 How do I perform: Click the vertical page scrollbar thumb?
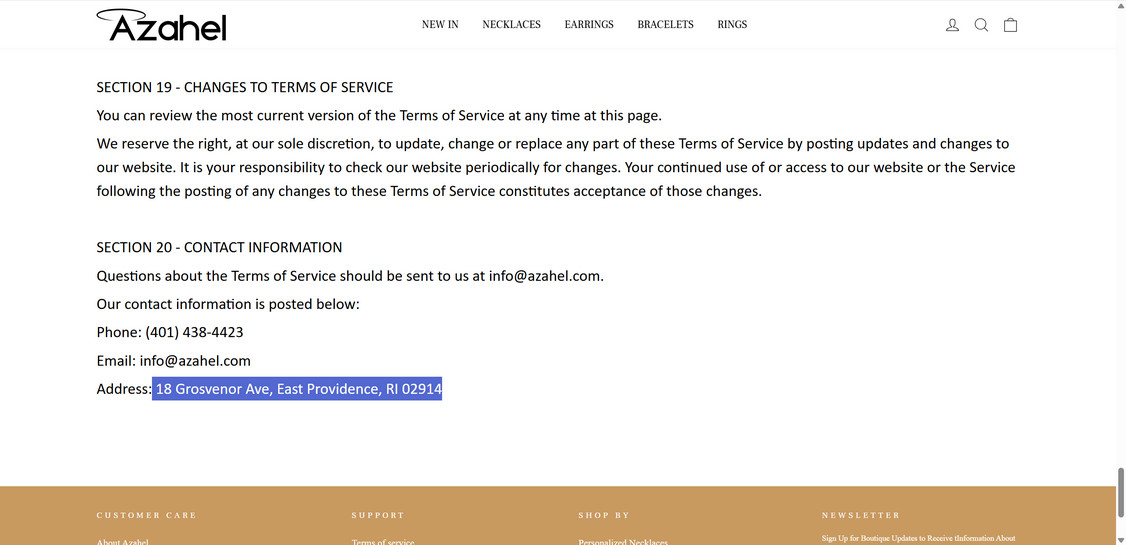[1121, 492]
